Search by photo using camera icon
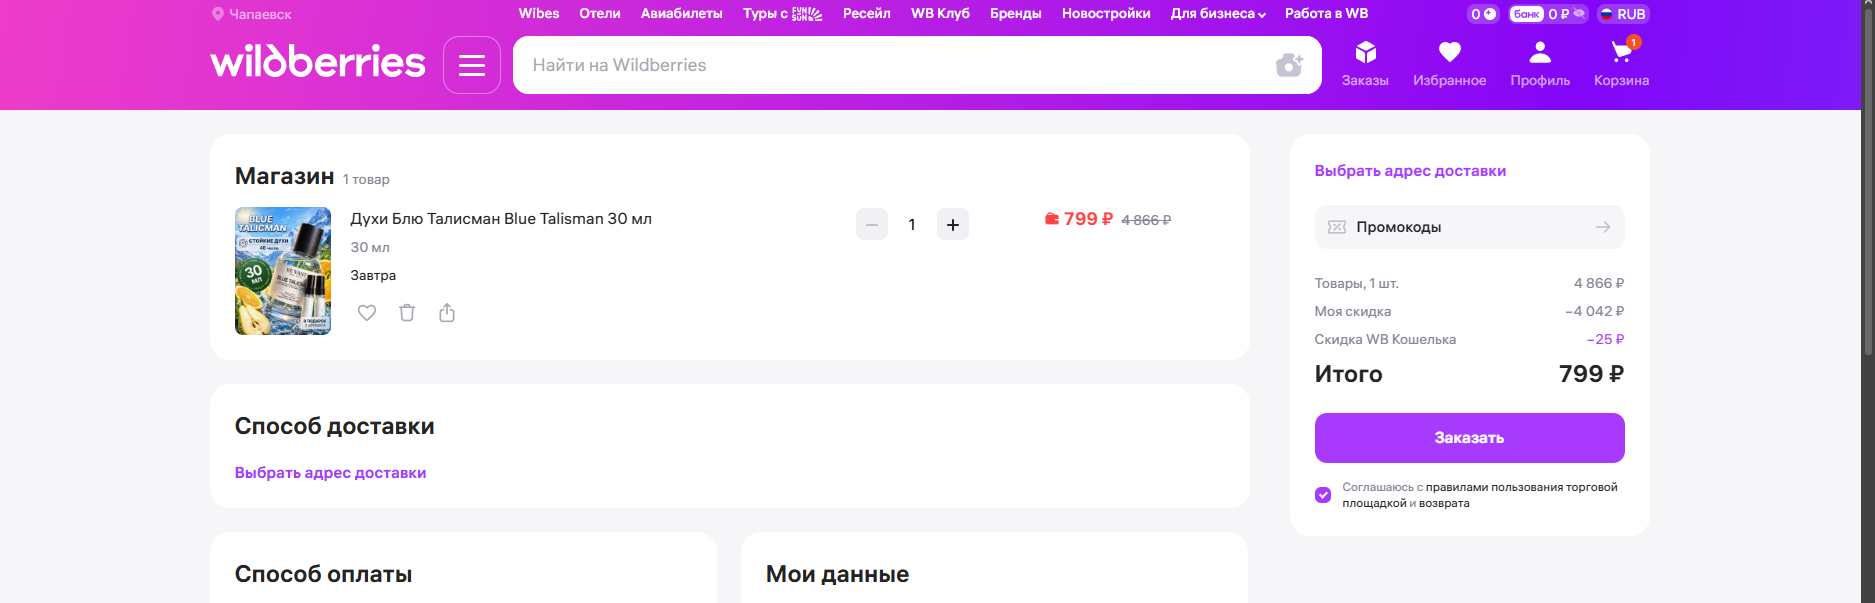This screenshot has width=1875, height=603. click(x=1289, y=65)
